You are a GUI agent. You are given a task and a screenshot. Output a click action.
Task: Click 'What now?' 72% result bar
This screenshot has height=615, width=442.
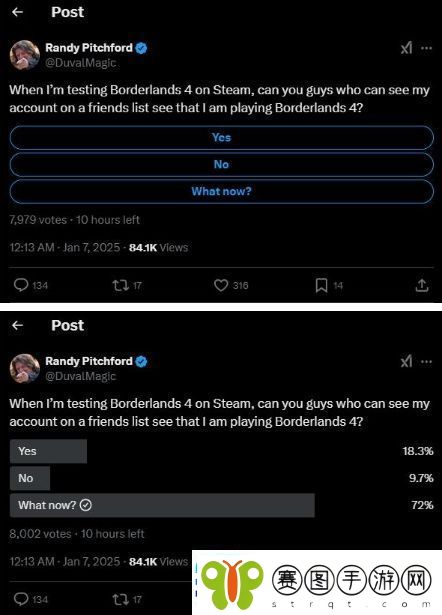162,505
